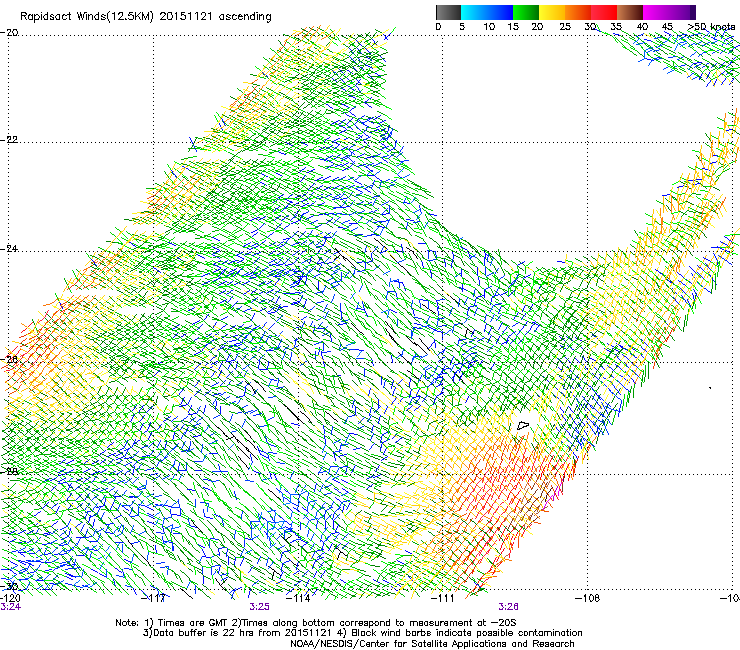Select the cyan 5-10 knots color segment
This screenshot has width=740, height=650.
(x=474, y=12)
